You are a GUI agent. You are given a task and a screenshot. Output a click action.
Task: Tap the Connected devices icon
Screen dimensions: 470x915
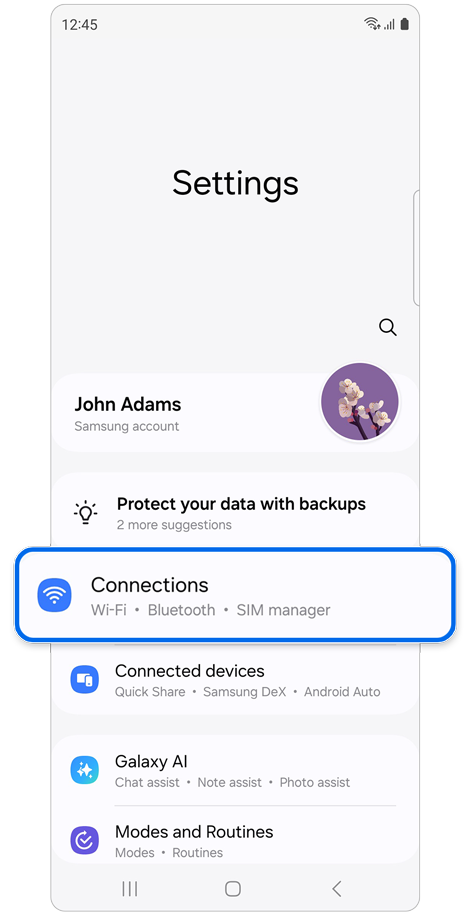(85, 680)
